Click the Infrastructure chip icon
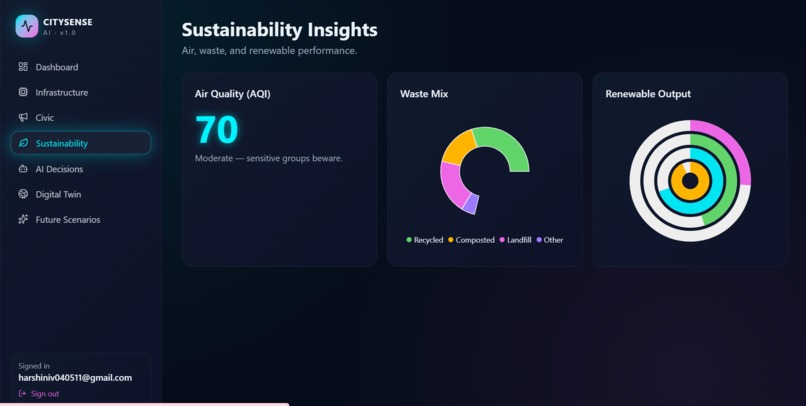This screenshot has width=806, height=406. coord(23,92)
